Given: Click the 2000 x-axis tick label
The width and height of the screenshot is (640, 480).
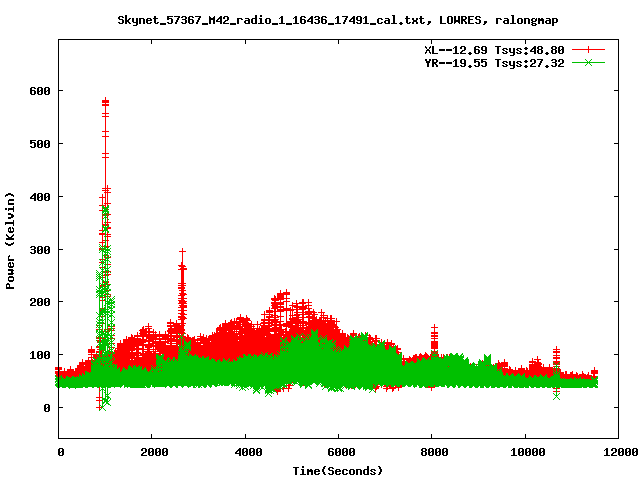Looking at the screenshot, I should [154, 452].
